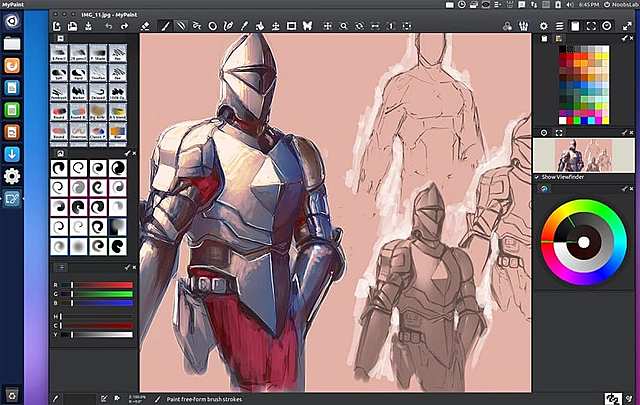This screenshot has height=405, width=640.
Task: Select the freehand Brush tool
Action: [x=165, y=26]
